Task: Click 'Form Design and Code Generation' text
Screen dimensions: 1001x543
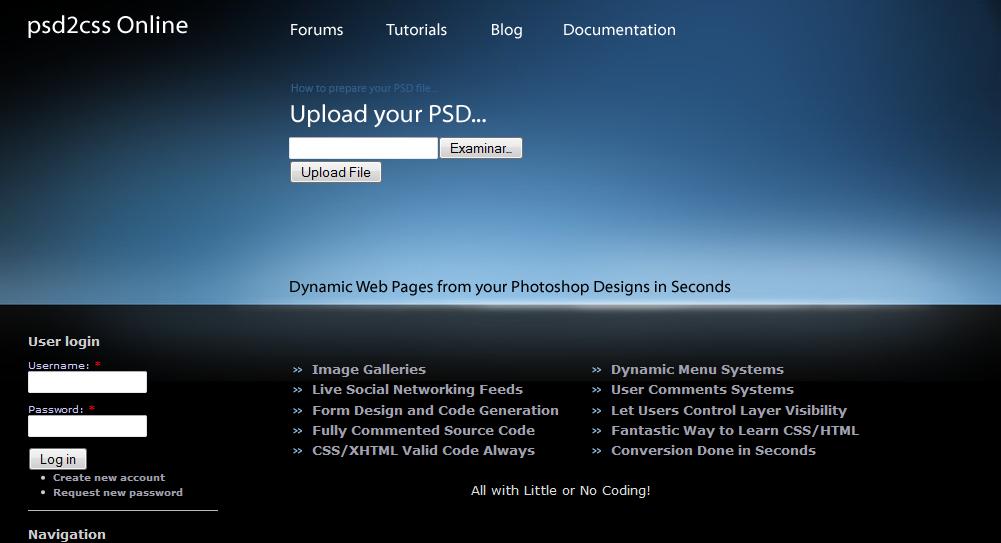Action: coord(435,410)
